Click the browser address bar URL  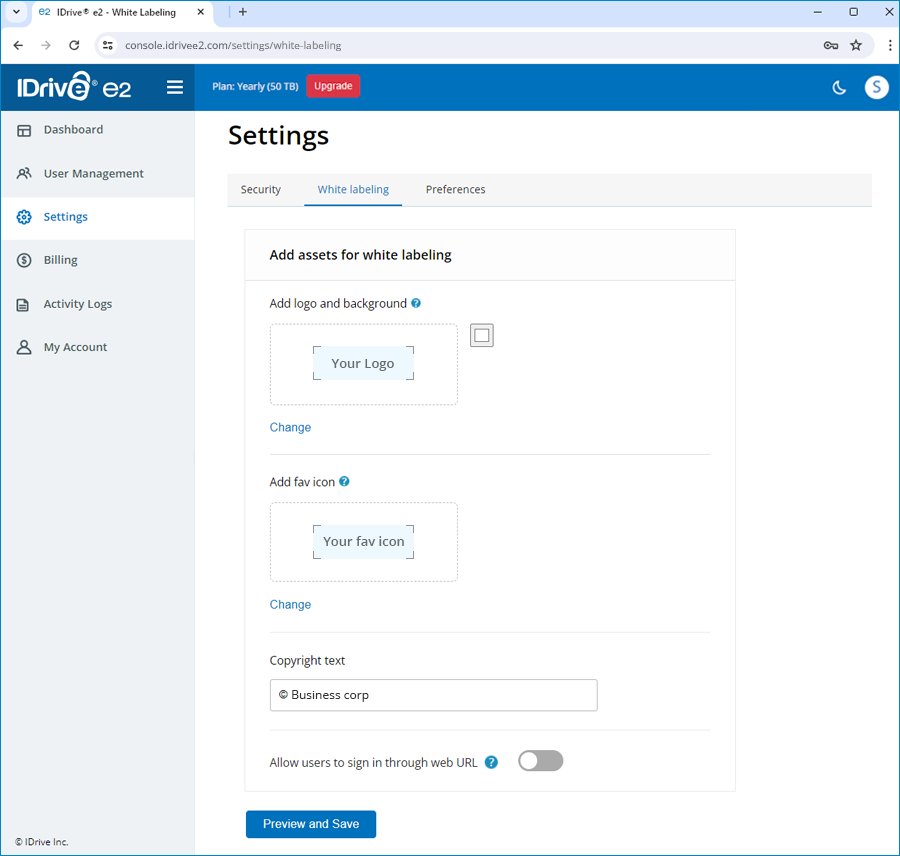pyautogui.click(x=233, y=45)
